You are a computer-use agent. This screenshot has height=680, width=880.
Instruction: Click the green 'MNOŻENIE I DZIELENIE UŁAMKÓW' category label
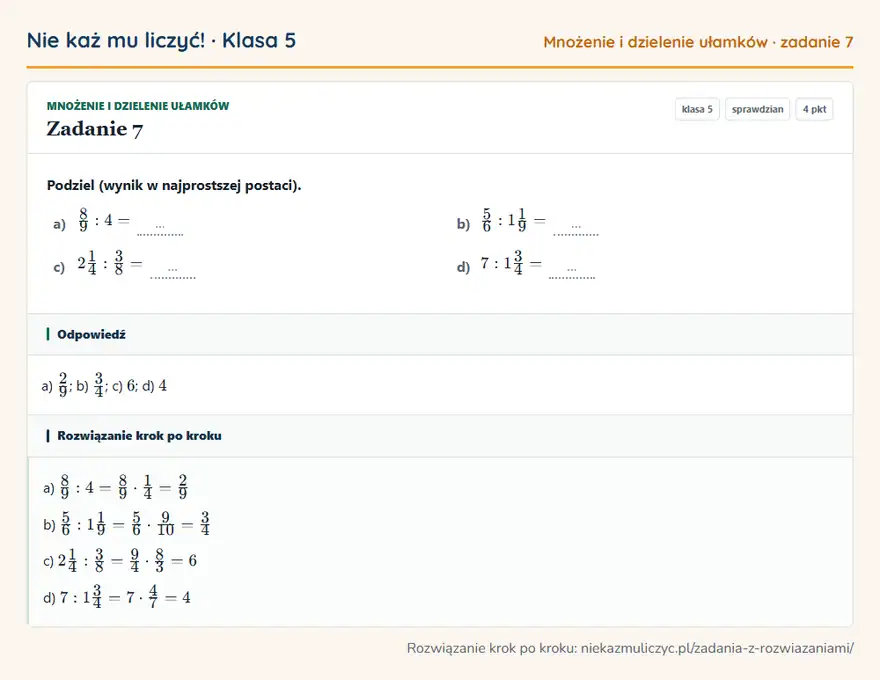pyautogui.click(x=138, y=106)
